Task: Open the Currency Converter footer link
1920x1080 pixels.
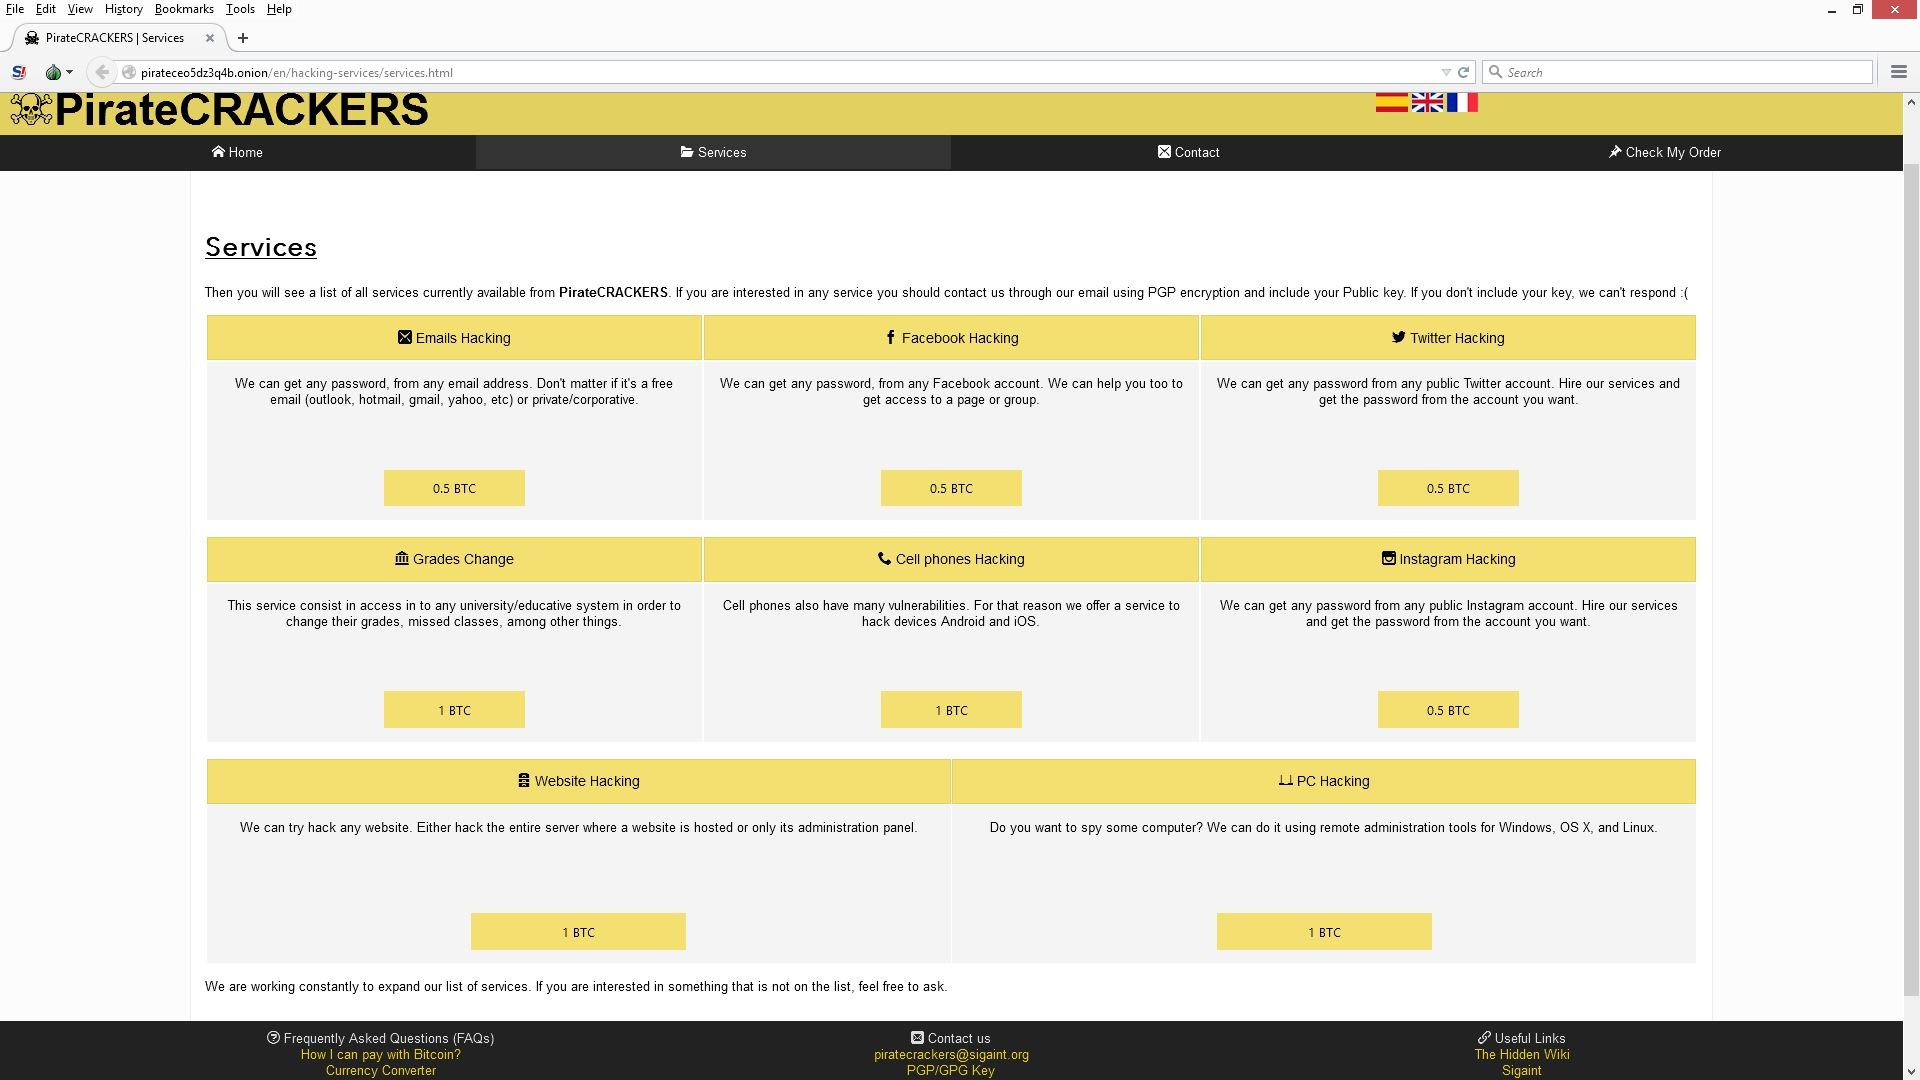Action: [381, 1070]
